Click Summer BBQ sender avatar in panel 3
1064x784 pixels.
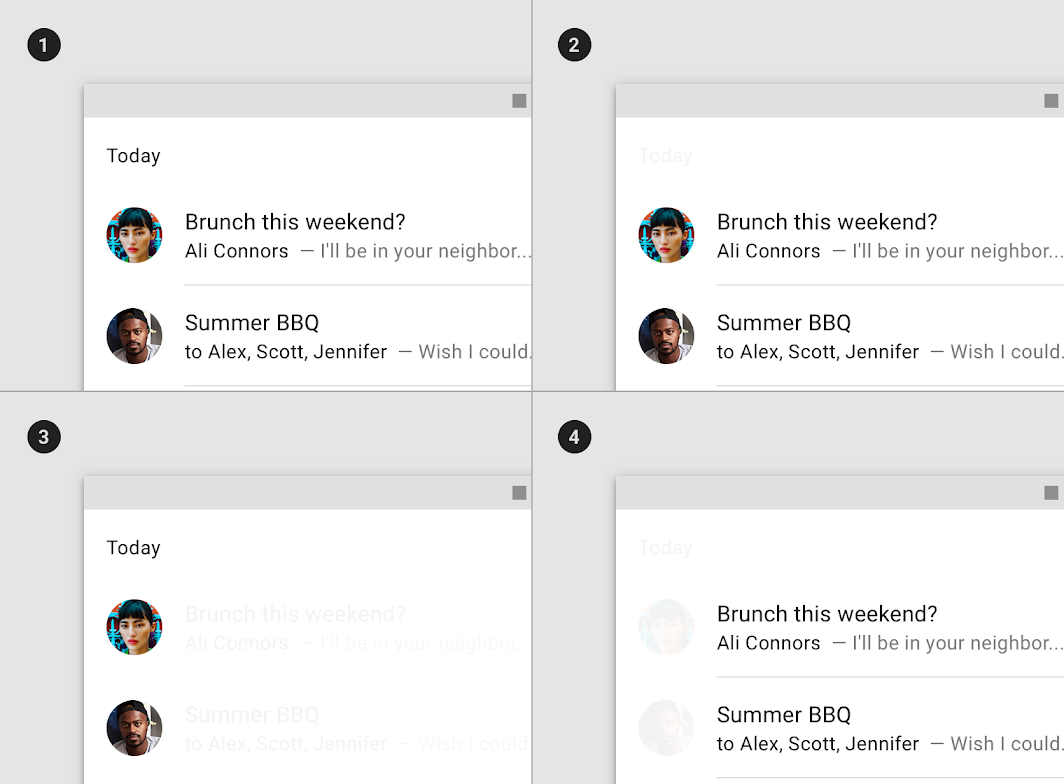point(134,728)
